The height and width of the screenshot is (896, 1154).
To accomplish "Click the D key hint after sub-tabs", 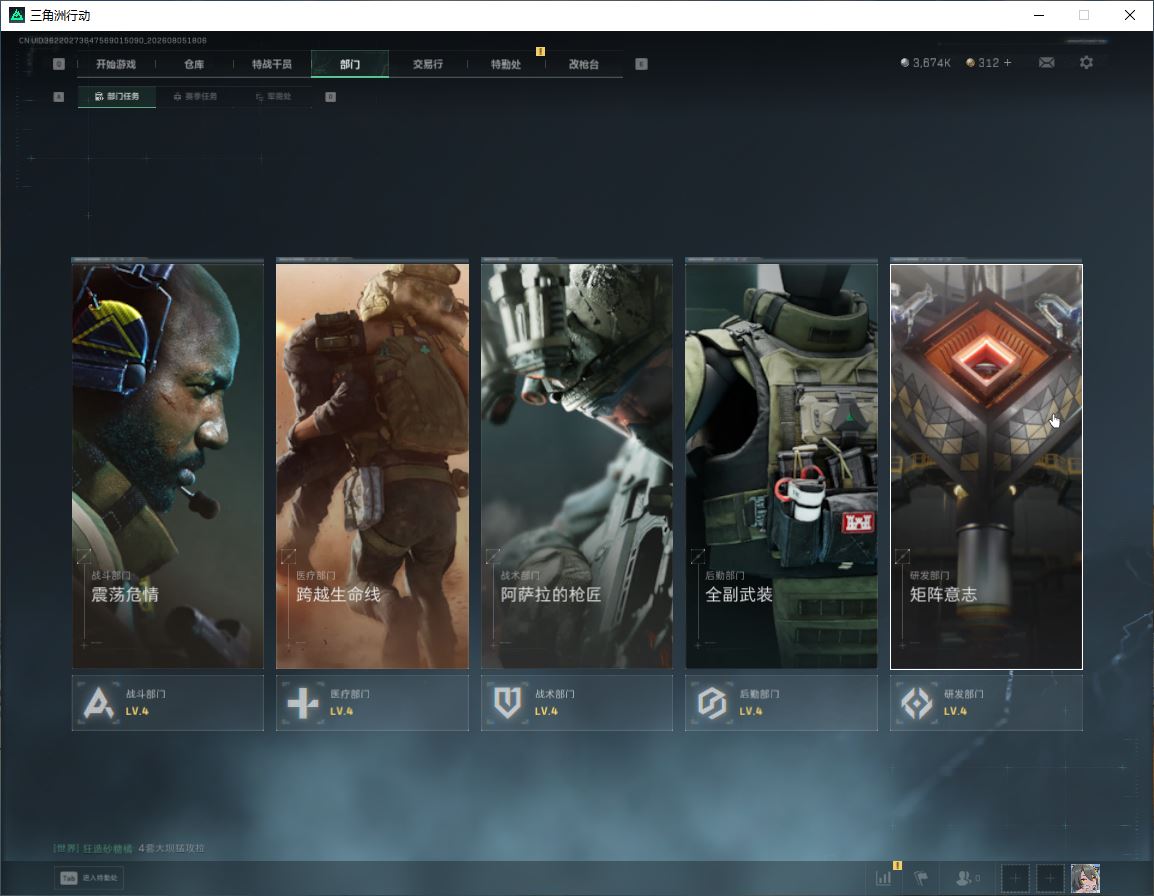I will coord(330,96).
